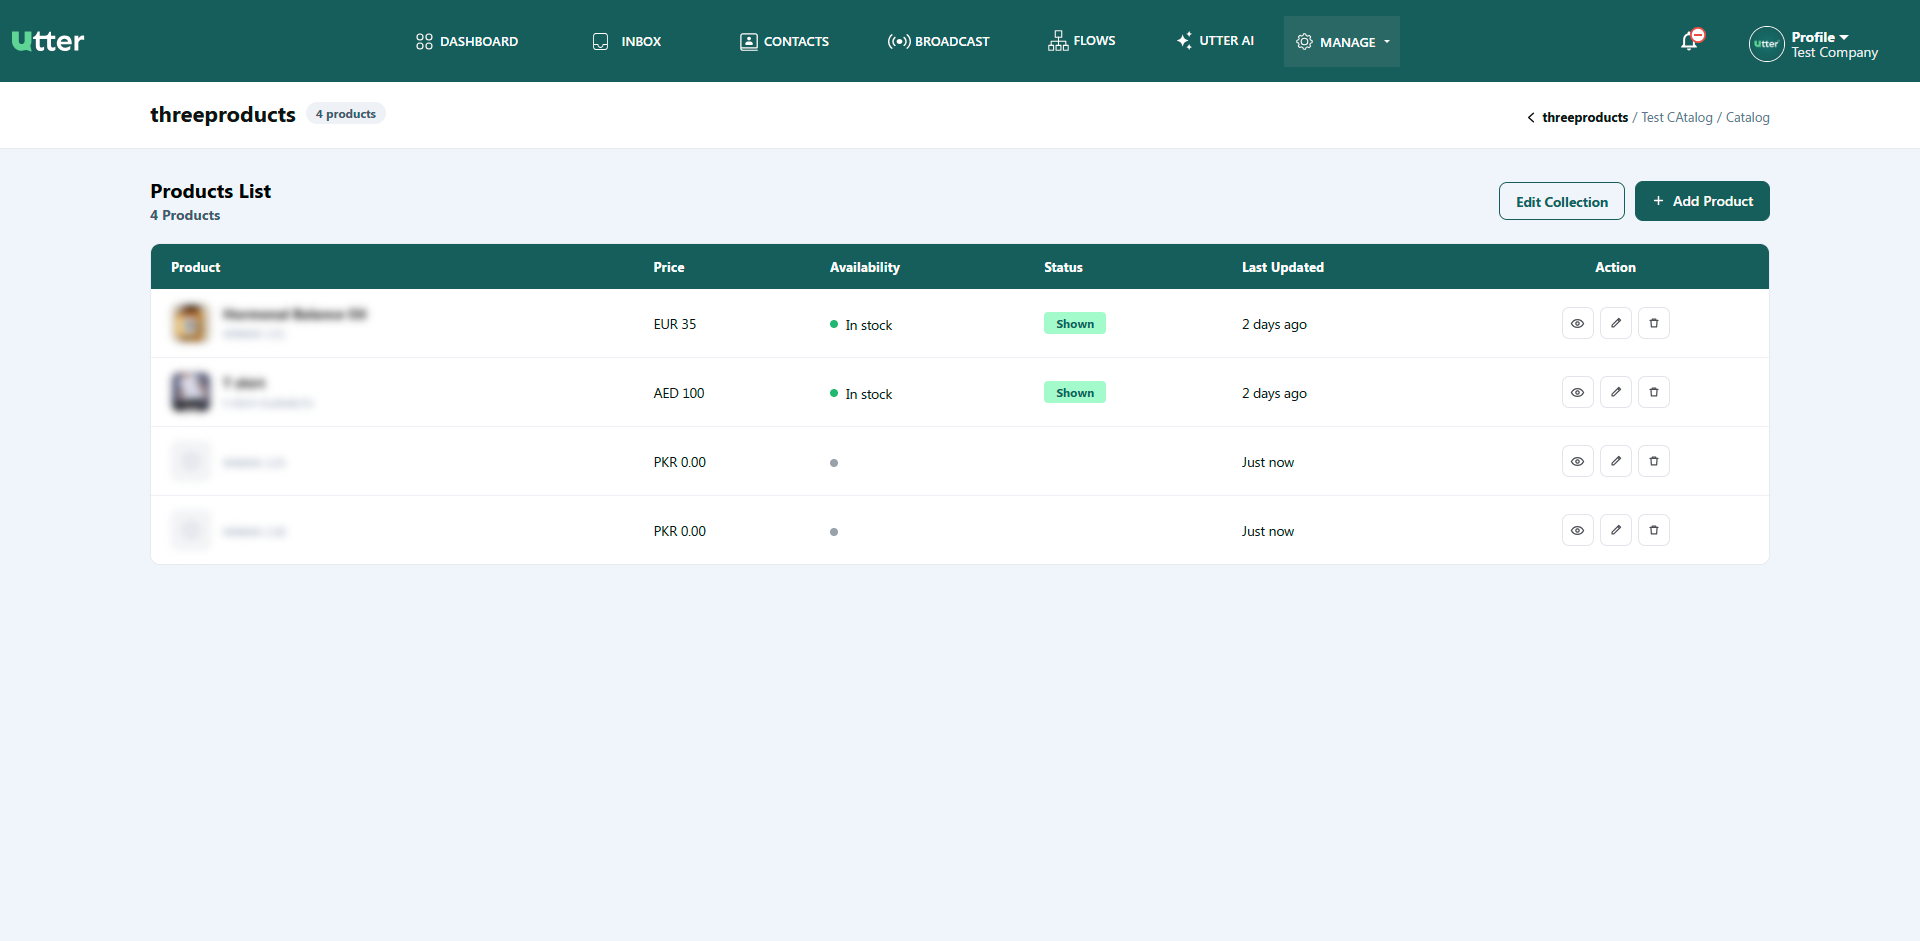Open Catalog breadcrumb link
Screen dimensions: 1920x941
click(x=1747, y=118)
